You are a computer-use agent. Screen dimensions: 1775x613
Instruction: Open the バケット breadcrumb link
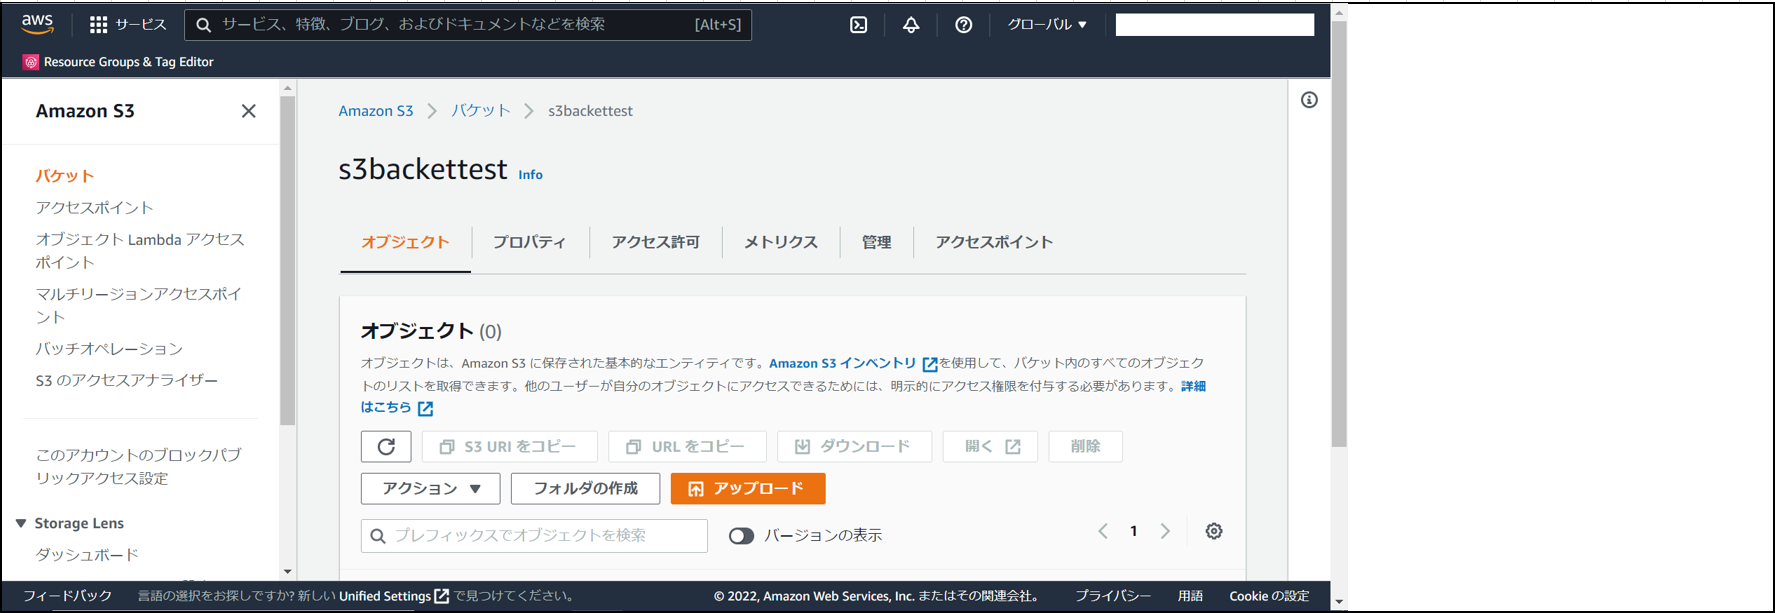[481, 111]
